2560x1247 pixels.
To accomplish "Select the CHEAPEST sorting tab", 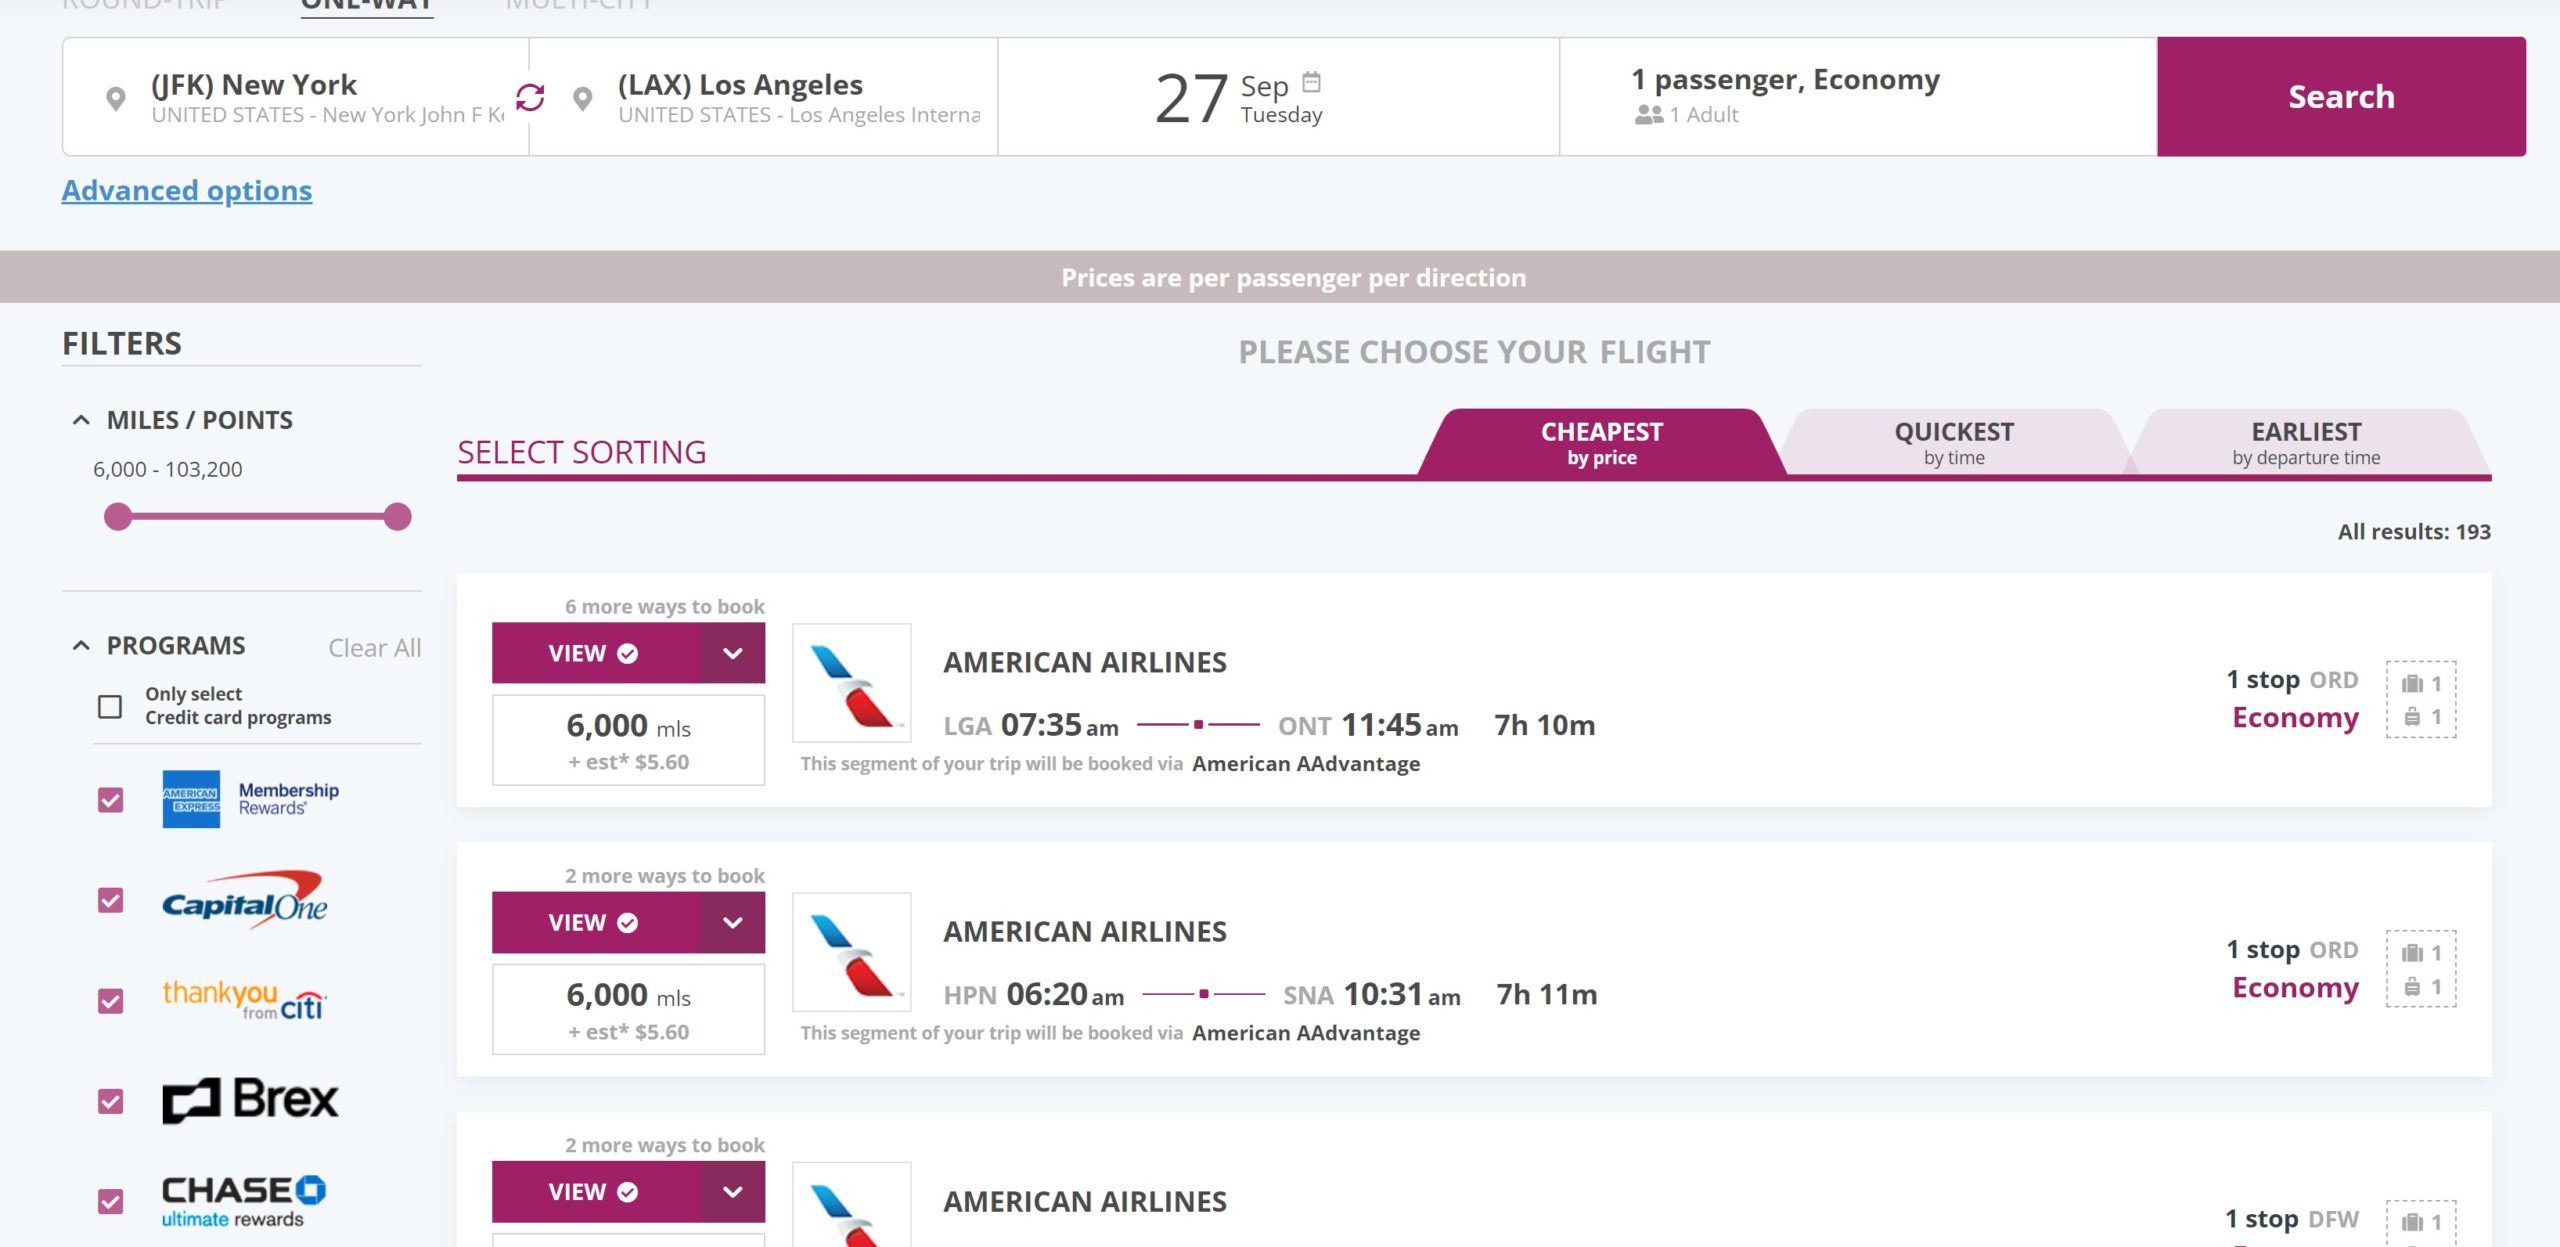I will [1602, 442].
